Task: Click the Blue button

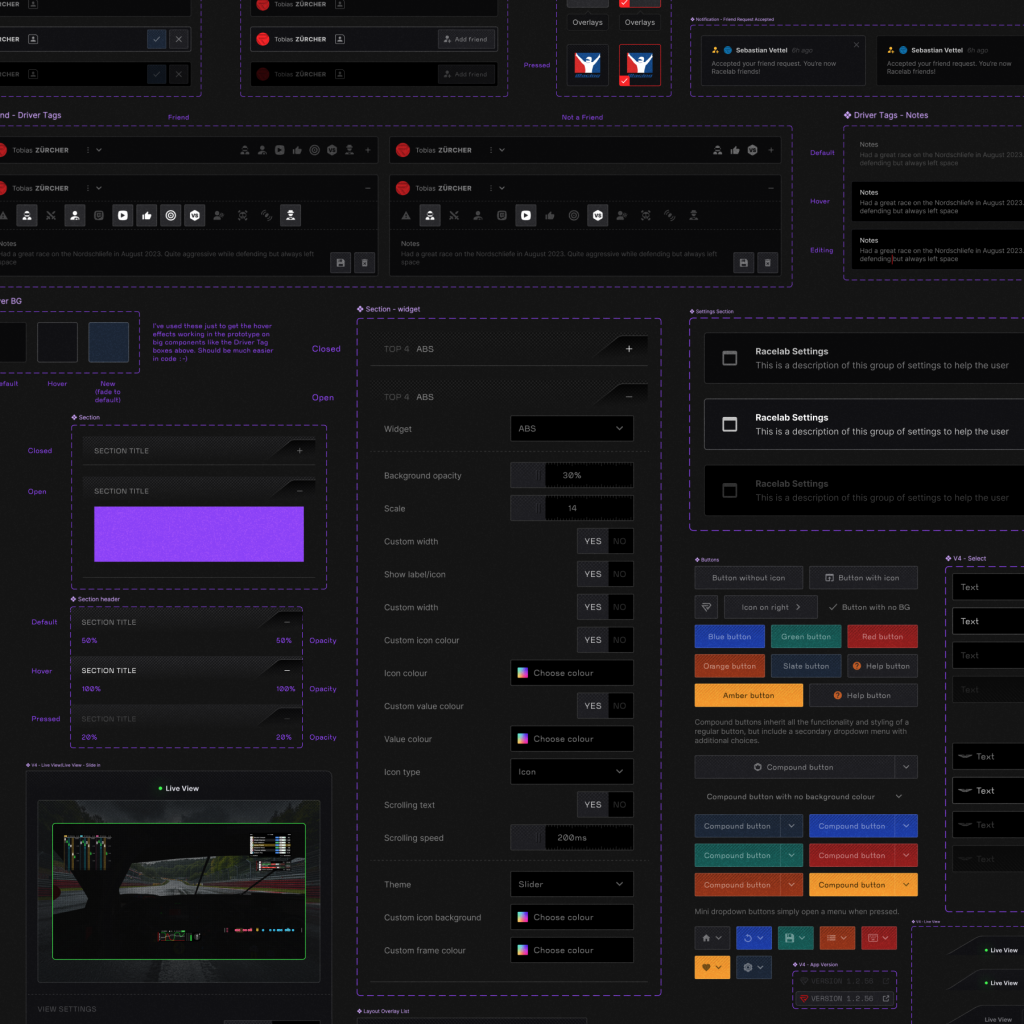Action: tap(729, 636)
